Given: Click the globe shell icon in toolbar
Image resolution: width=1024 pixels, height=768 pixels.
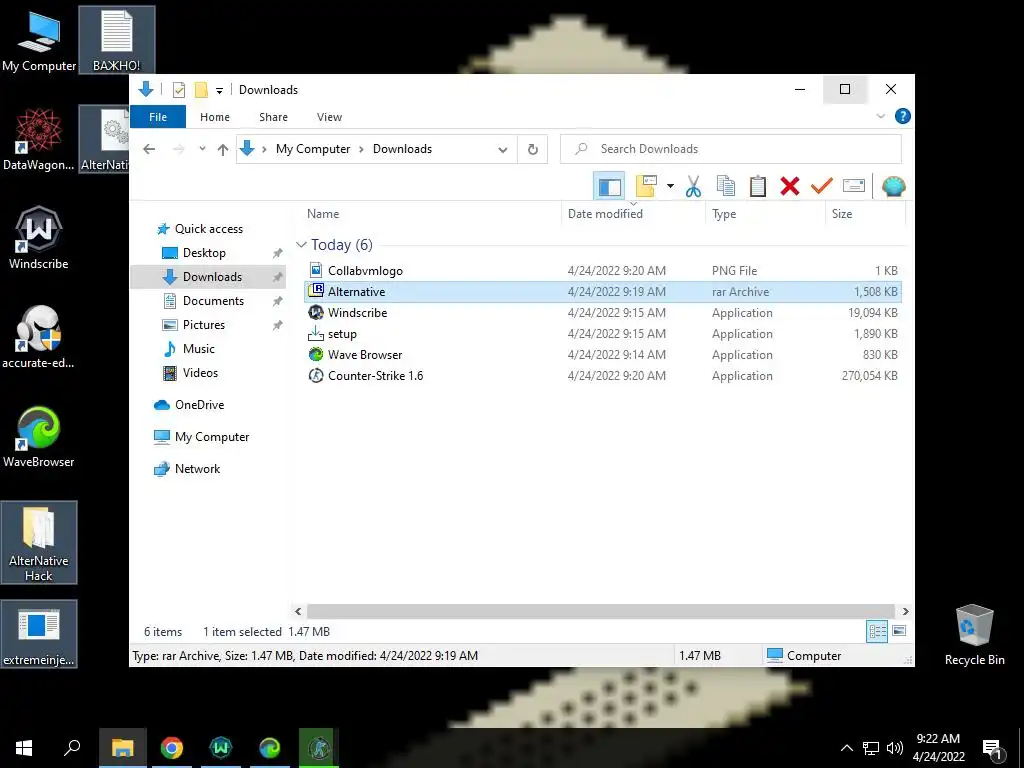Looking at the screenshot, I should click(x=893, y=187).
